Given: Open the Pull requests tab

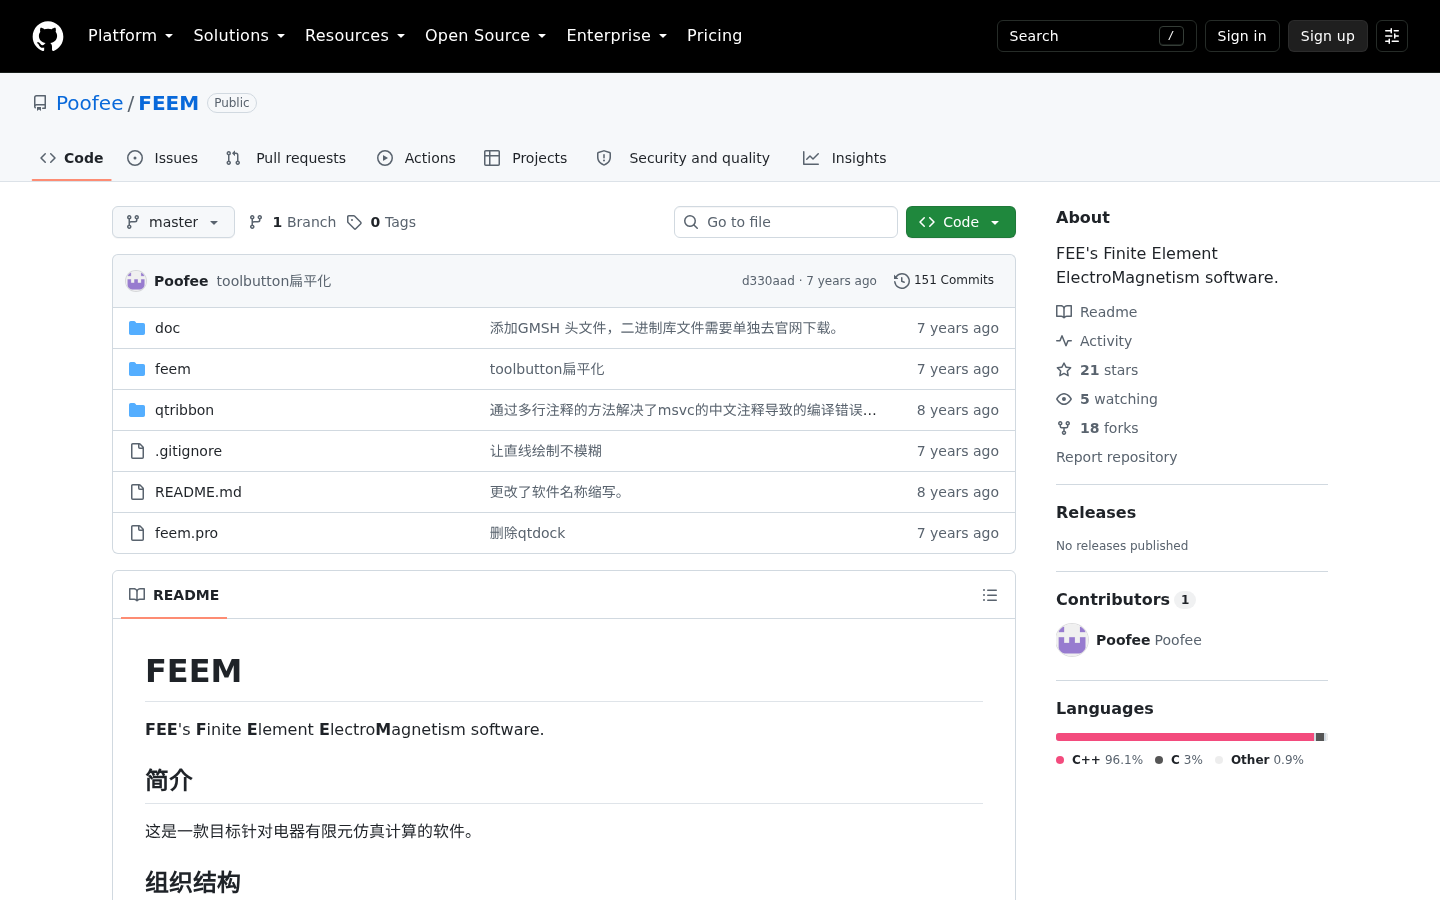Looking at the screenshot, I should tap(286, 158).
